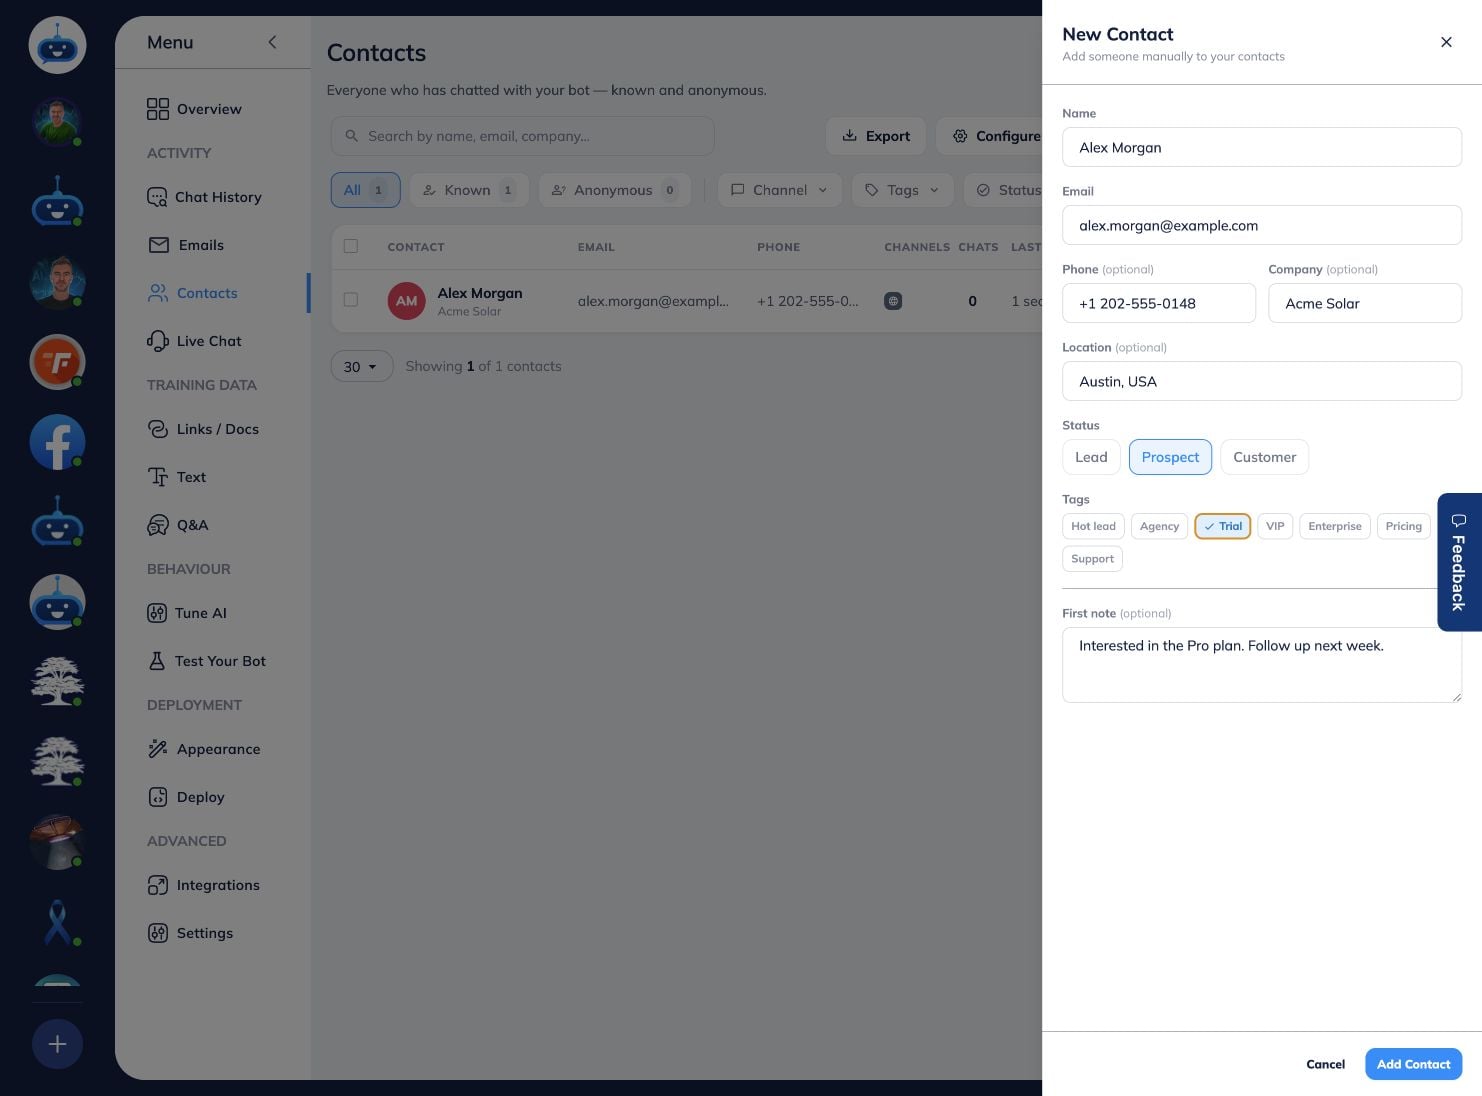Click the Configure gear icon

coord(959,136)
